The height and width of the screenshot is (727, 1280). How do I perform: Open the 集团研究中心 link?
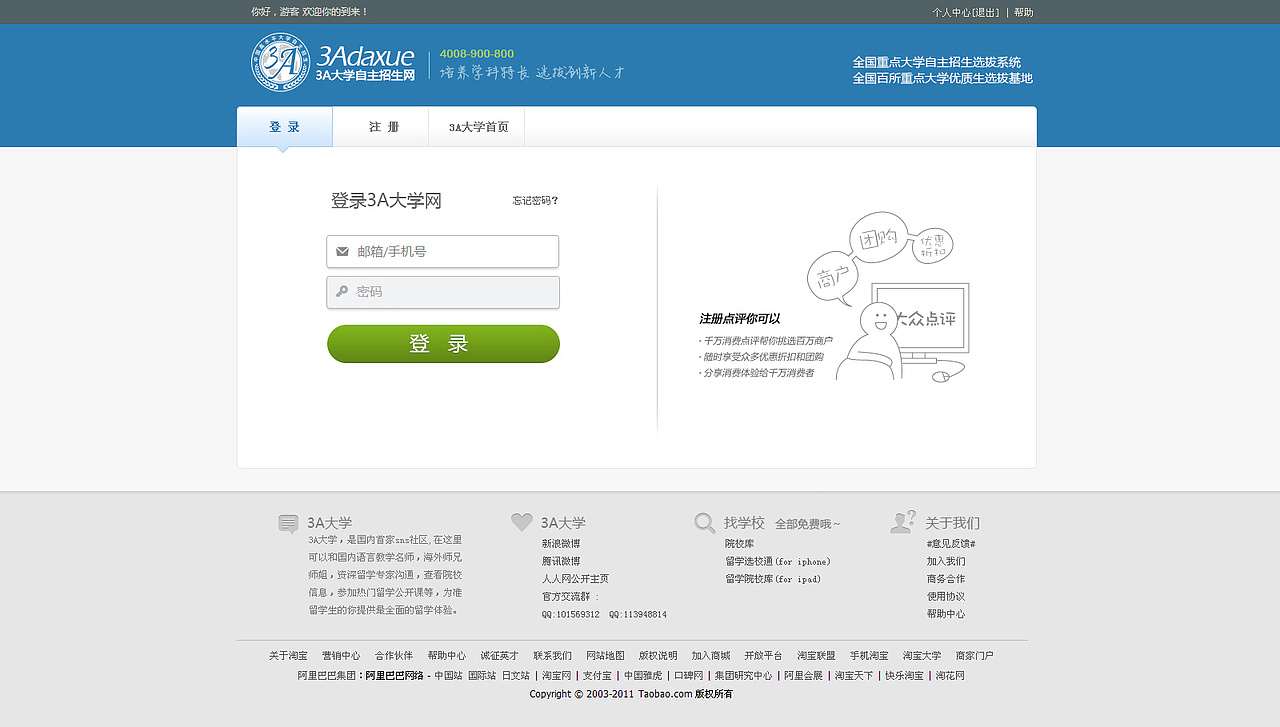pos(743,676)
